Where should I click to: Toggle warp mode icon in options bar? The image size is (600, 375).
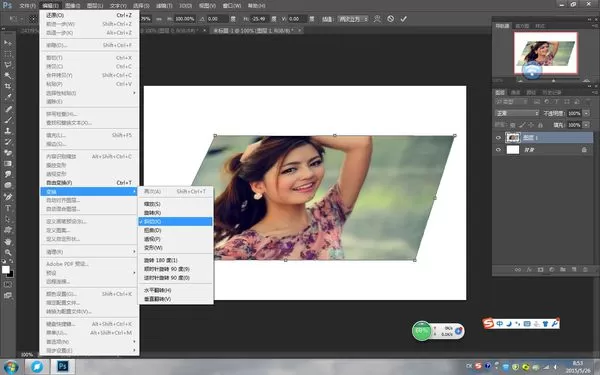pos(377,19)
